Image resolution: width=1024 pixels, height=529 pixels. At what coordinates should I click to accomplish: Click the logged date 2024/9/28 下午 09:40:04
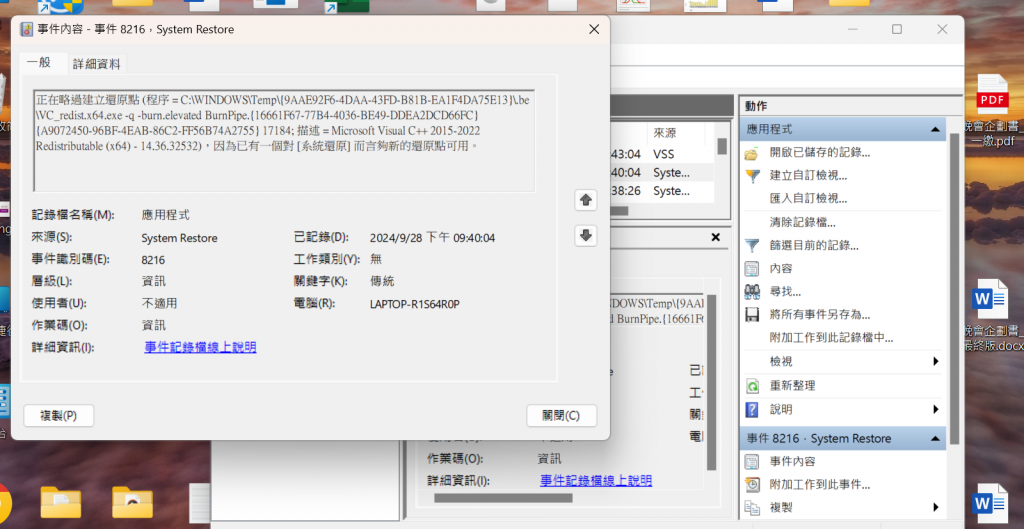click(432, 238)
